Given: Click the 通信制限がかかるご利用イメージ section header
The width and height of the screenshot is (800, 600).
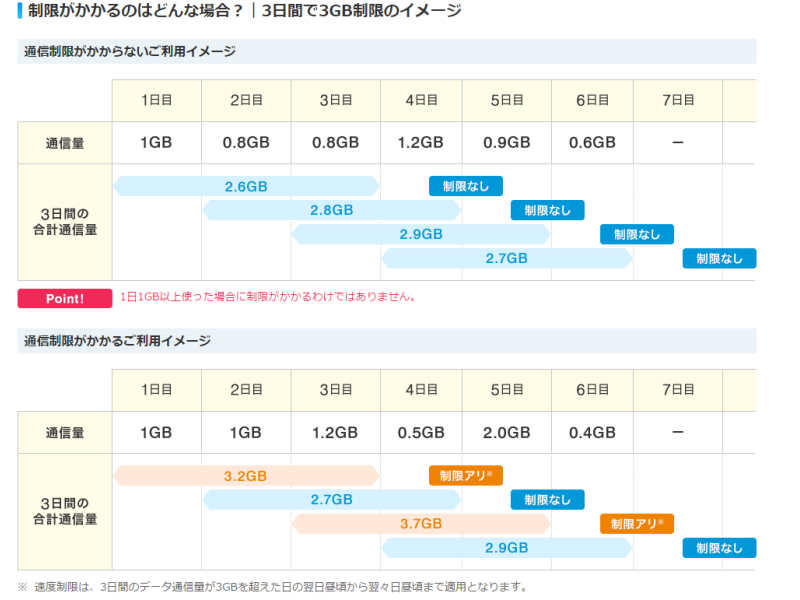Looking at the screenshot, I should point(117,341).
